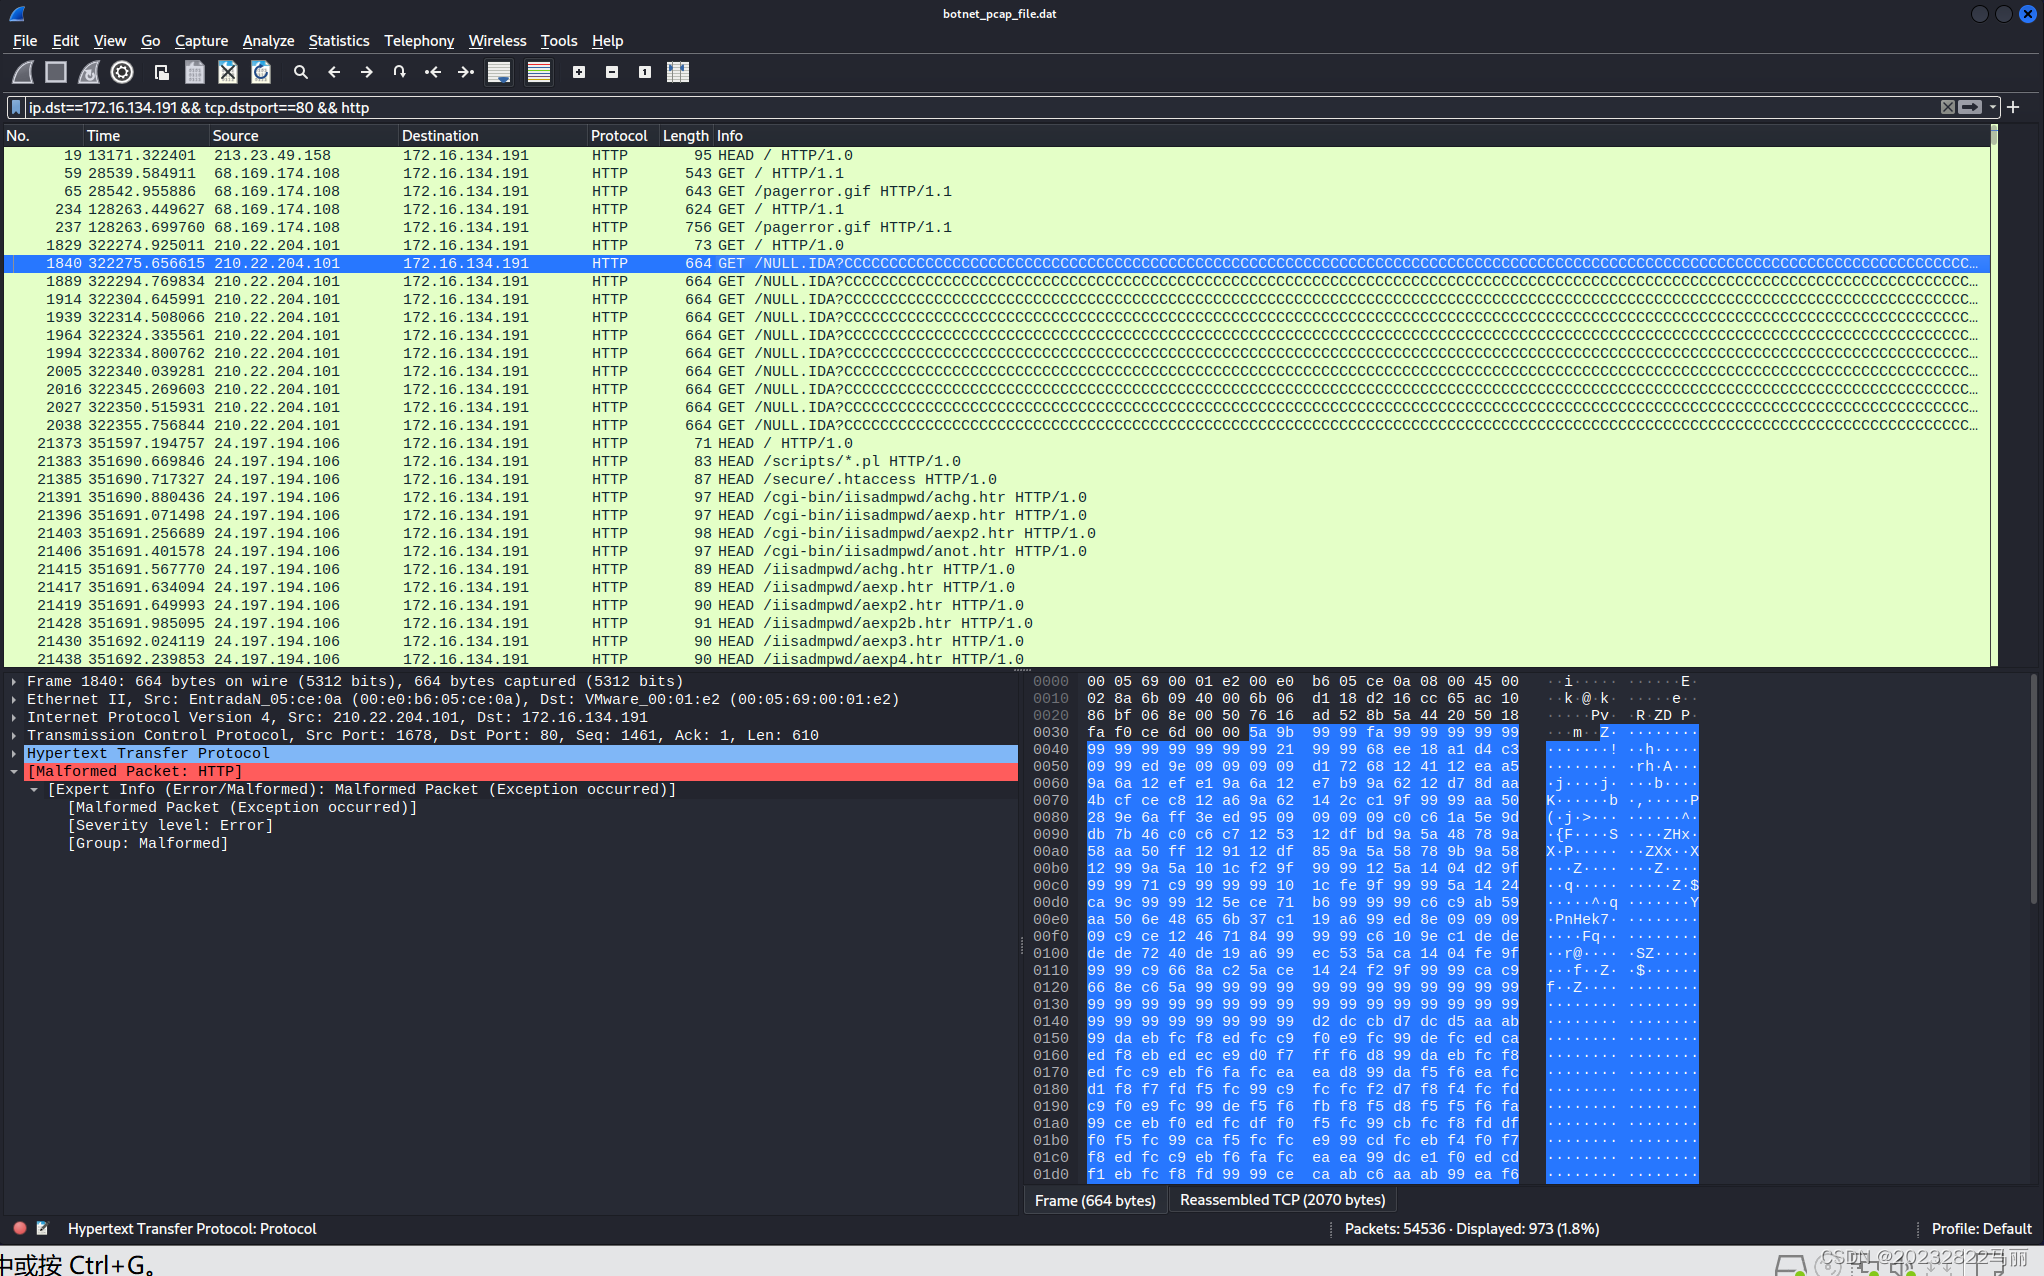Zoom in the main window text
Image resolution: width=2044 pixels, height=1276 pixels.
pyautogui.click(x=579, y=72)
